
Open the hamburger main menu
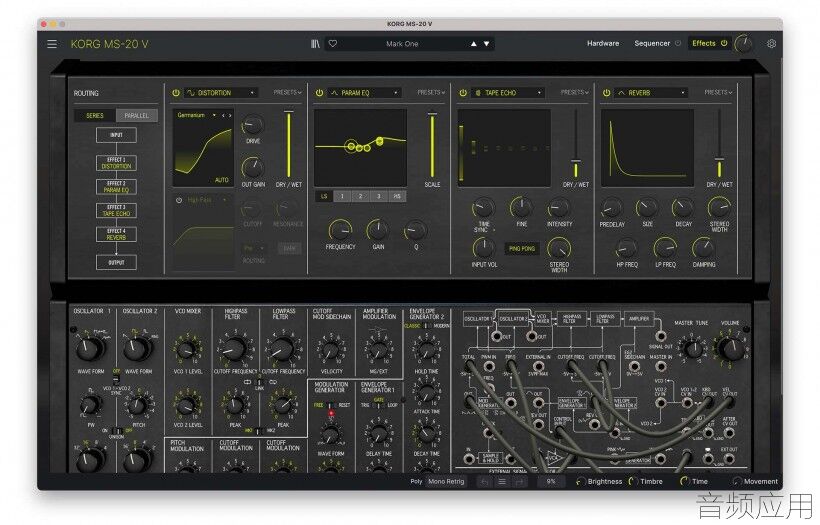(x=52, y=44)
